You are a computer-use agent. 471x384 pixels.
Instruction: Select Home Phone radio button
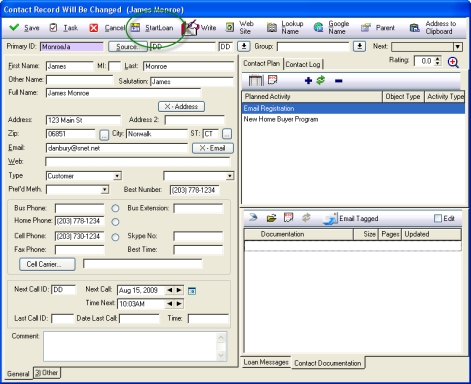point(115,222)
